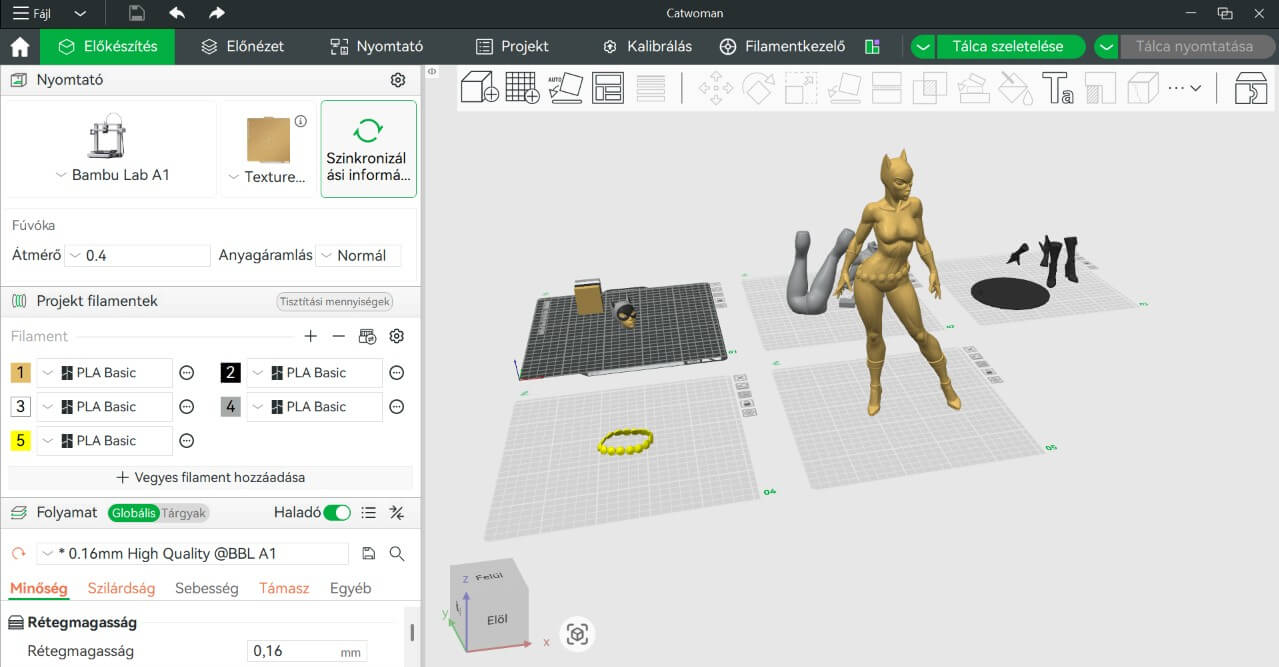Go to the Támasz settings tab
Image resolution: width=1279 pixels, height=667 pixels.
pos(284,588)
